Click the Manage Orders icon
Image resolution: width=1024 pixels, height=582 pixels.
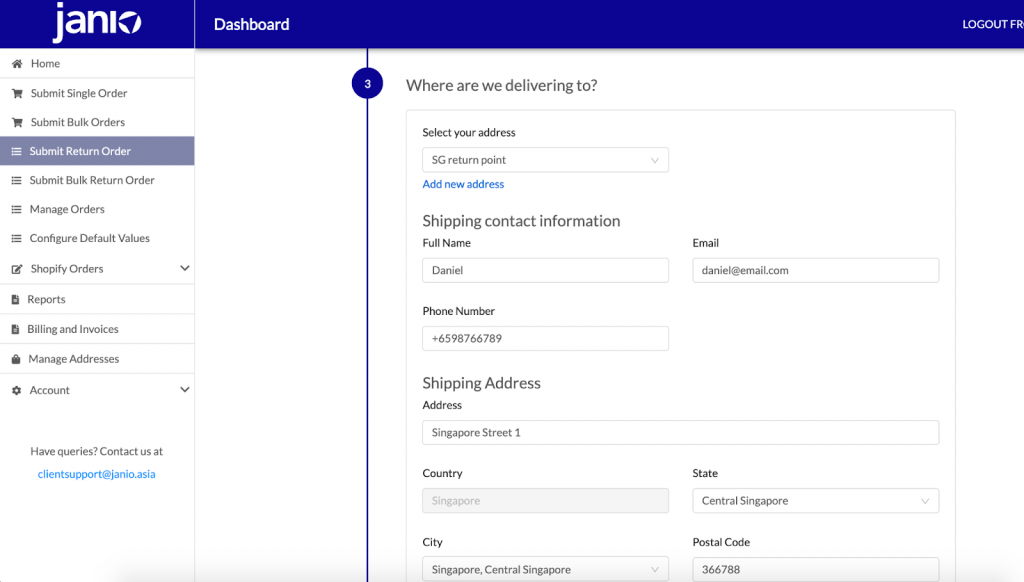pos(16,209)
